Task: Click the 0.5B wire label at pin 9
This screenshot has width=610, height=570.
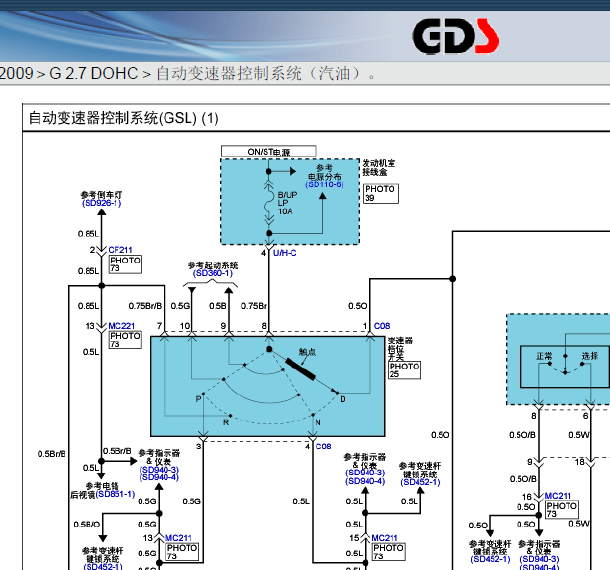Action: [x=217, y=306]
